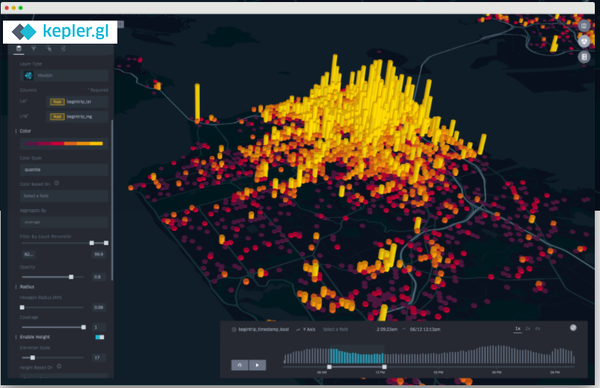Viewport: 600px width, 388px height.
Task: Open Color Based On Select a field dropdown
Action: (x=64, y=196)
